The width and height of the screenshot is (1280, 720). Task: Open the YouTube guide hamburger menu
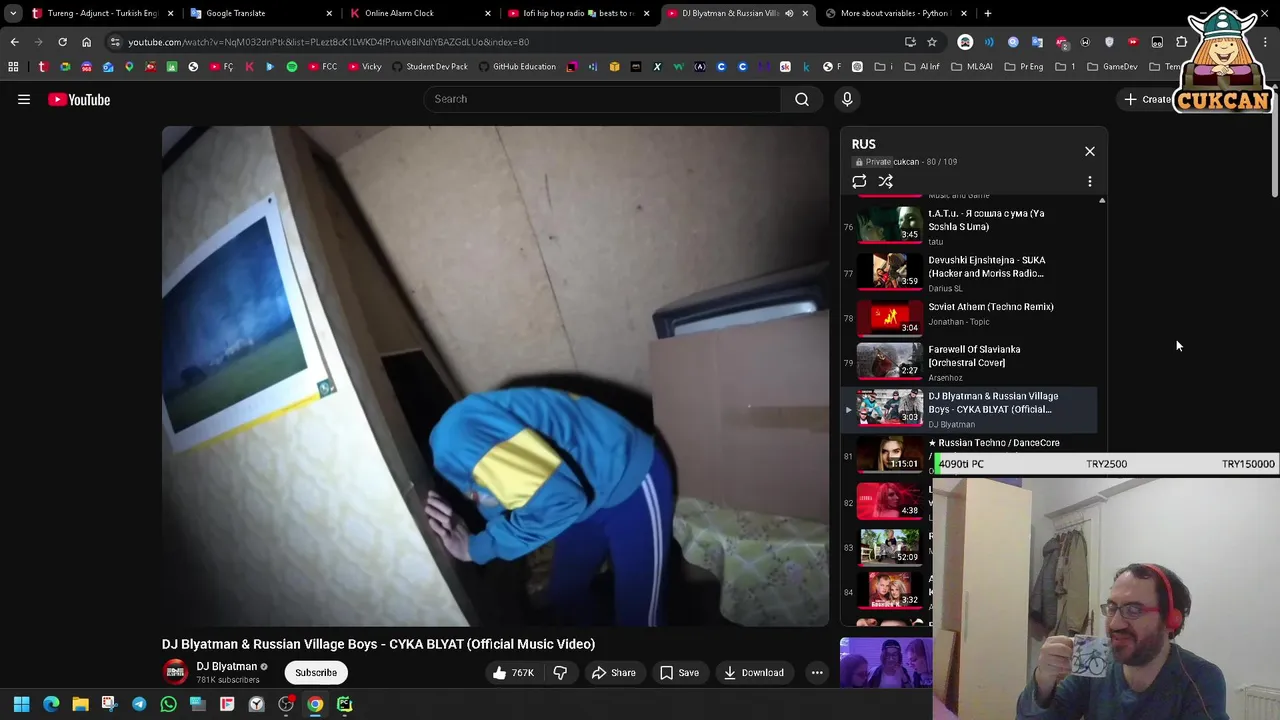tap(24, 99)
